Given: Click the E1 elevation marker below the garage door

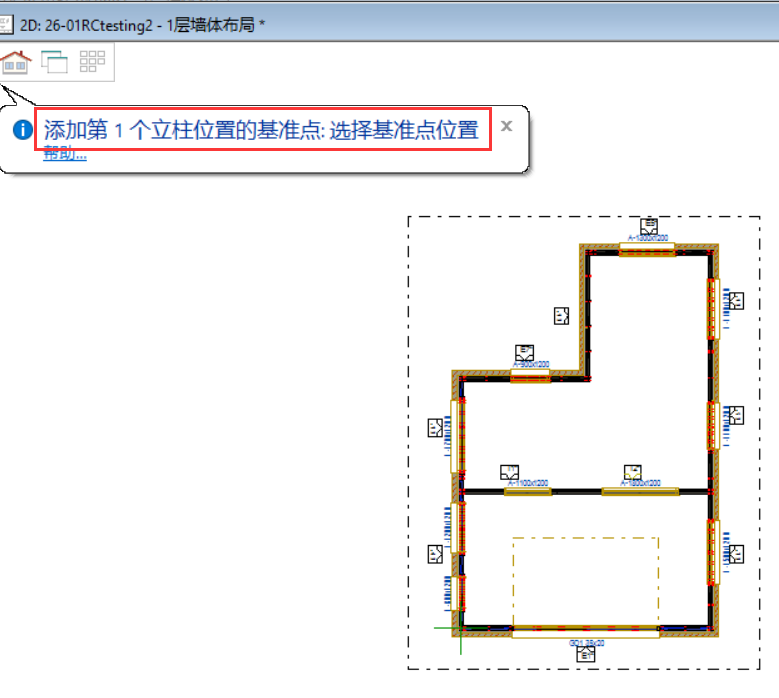Looking at the screenshot, I should pos(585,655).
